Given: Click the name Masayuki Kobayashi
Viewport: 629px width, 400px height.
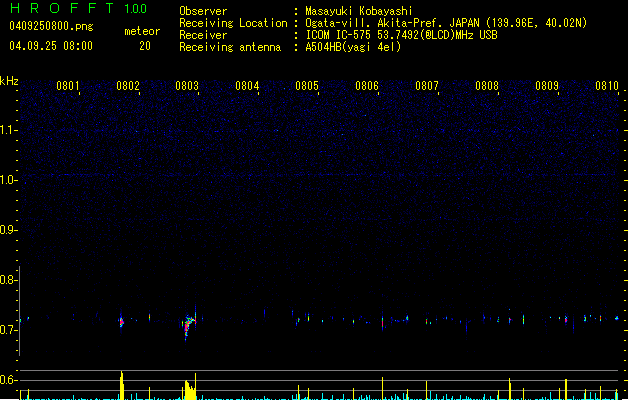Looking at the screenshot, I should 359,11.
